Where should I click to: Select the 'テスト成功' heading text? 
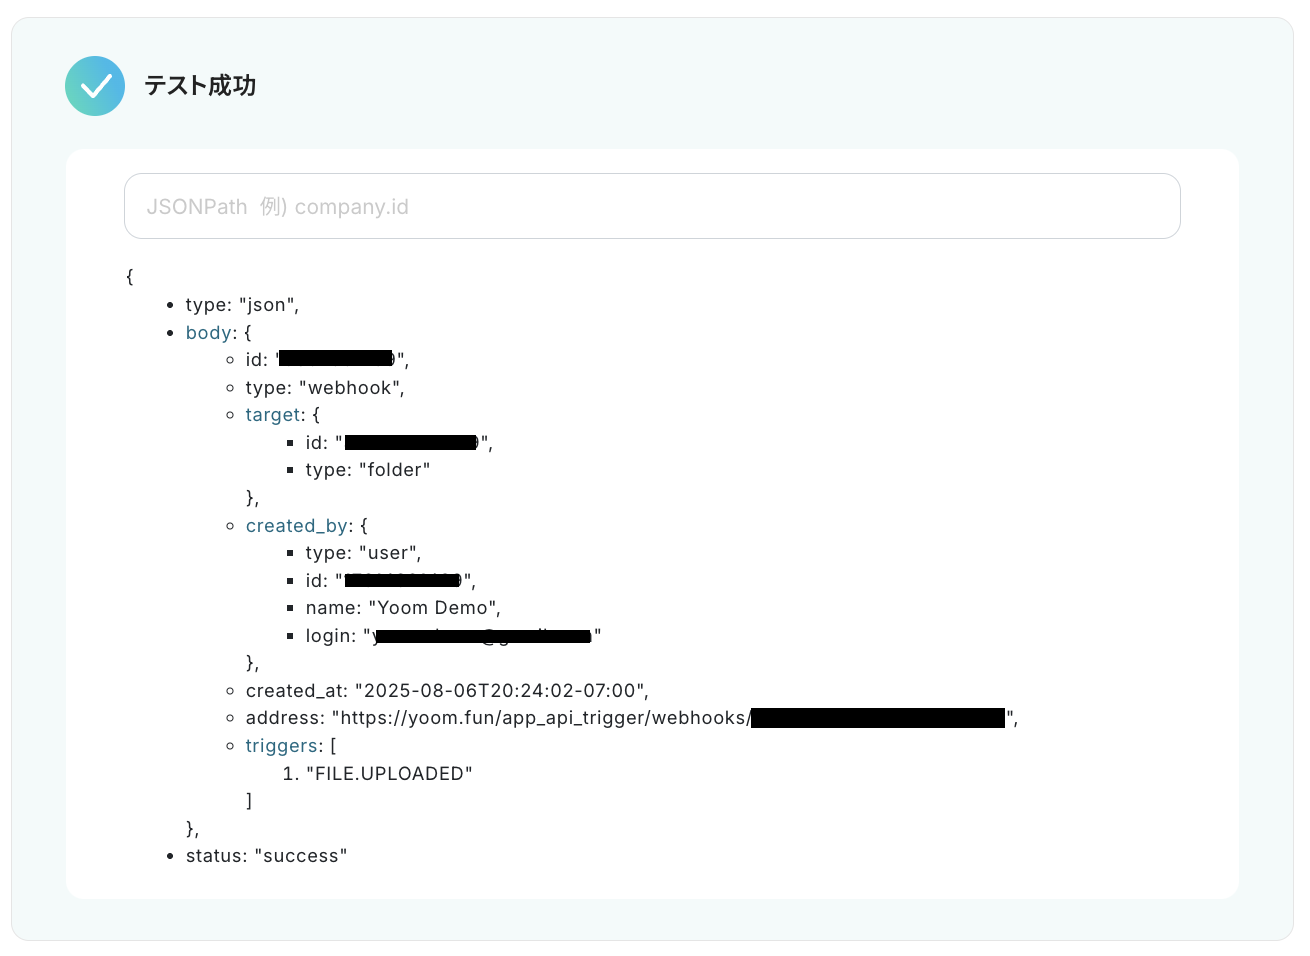pos(200,86)
